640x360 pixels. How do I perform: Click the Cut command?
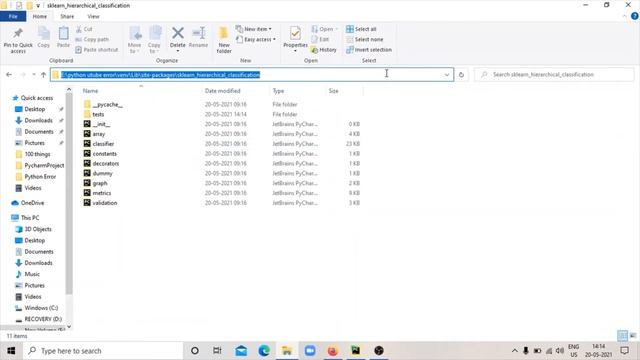coord(84,29)
